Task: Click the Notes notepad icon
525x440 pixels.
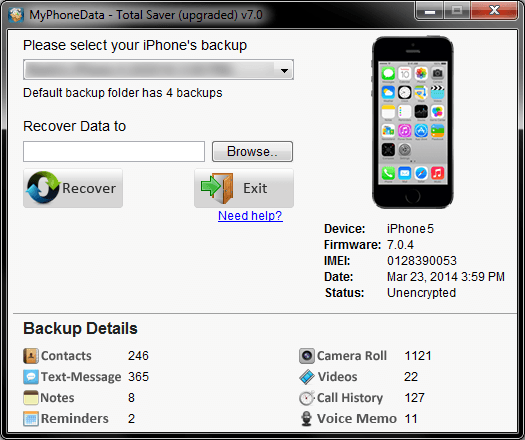Action: 31,398
